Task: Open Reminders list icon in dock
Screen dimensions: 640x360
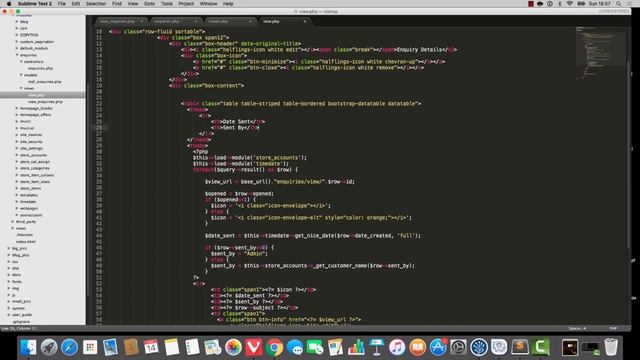Action: (x=192, y=347)
